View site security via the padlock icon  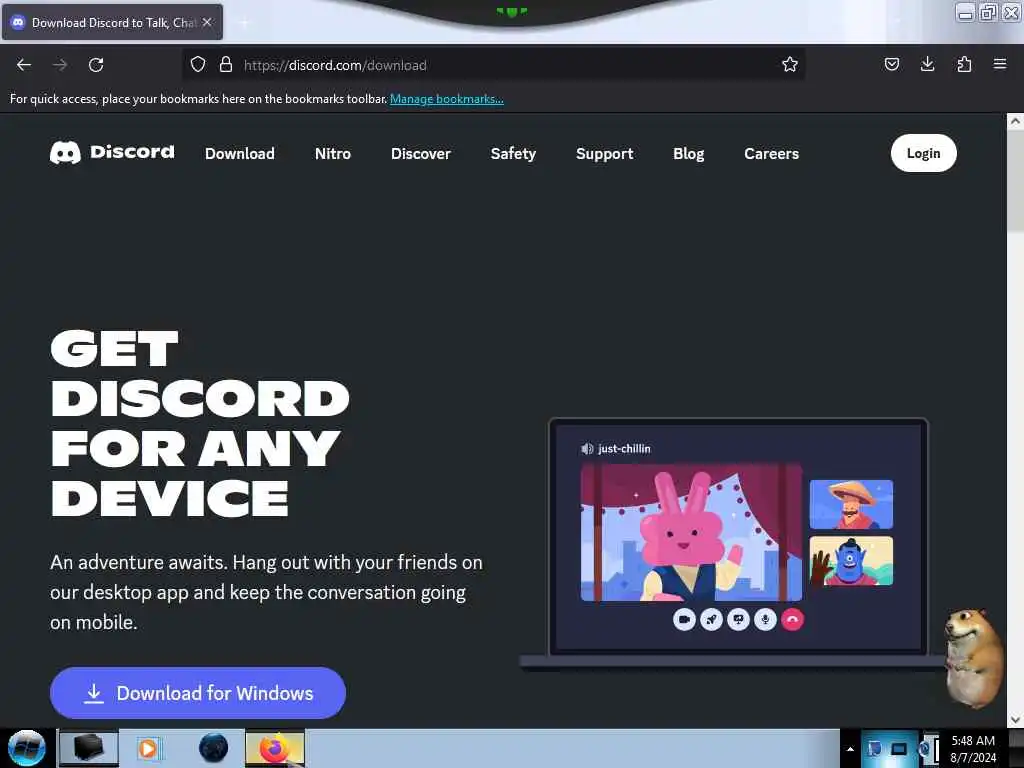coord(226,64)
